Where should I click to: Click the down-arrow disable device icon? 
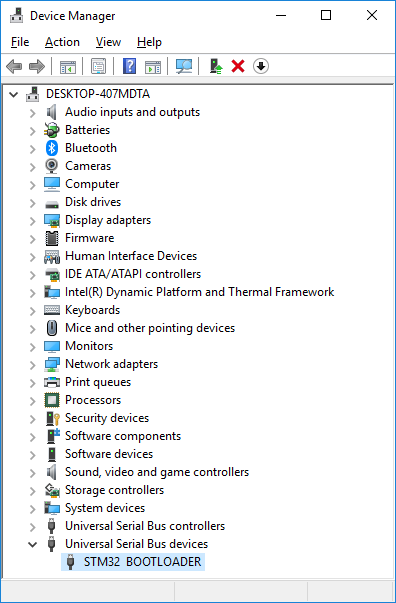point(261,67)
